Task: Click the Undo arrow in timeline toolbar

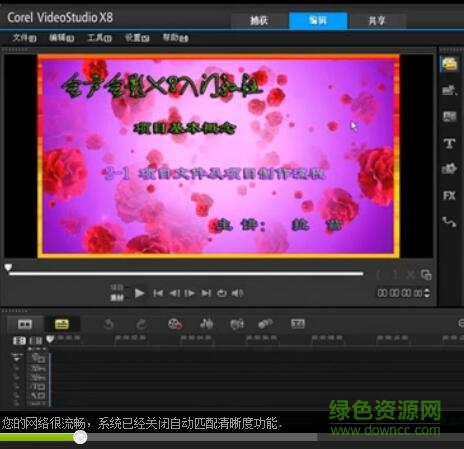Action: coord(109,324)
